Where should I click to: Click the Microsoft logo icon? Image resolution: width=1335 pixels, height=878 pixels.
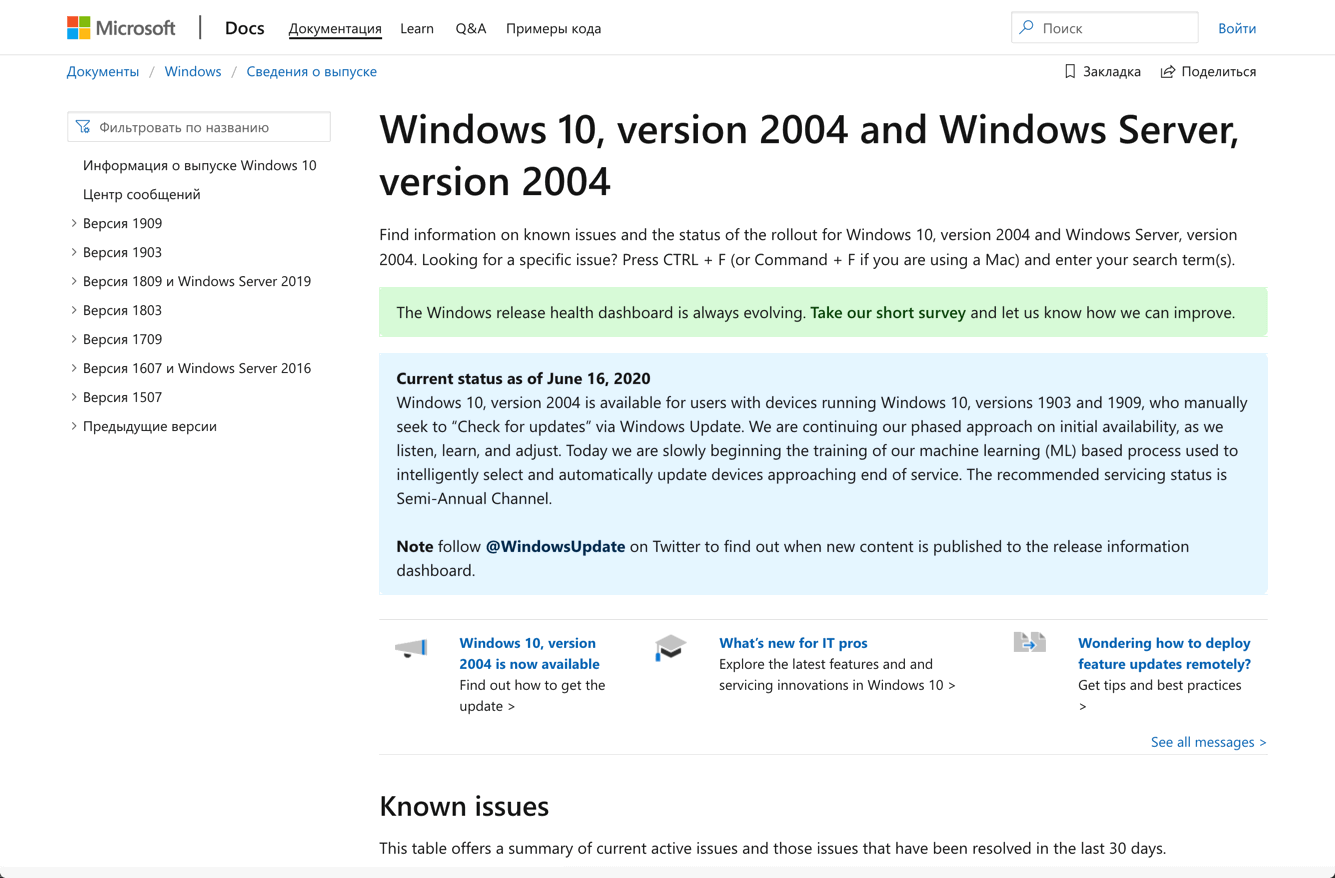click(77, 27)
